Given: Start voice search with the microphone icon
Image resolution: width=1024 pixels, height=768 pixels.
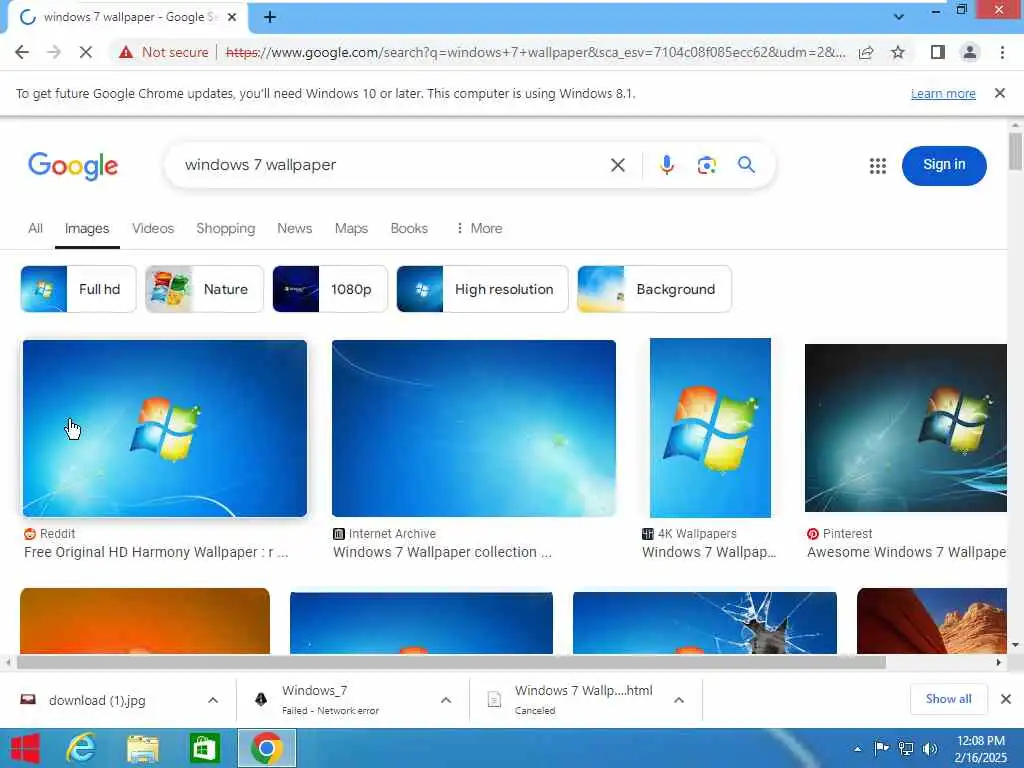Looking at the screenshot, I should click(x=666, y=165).
